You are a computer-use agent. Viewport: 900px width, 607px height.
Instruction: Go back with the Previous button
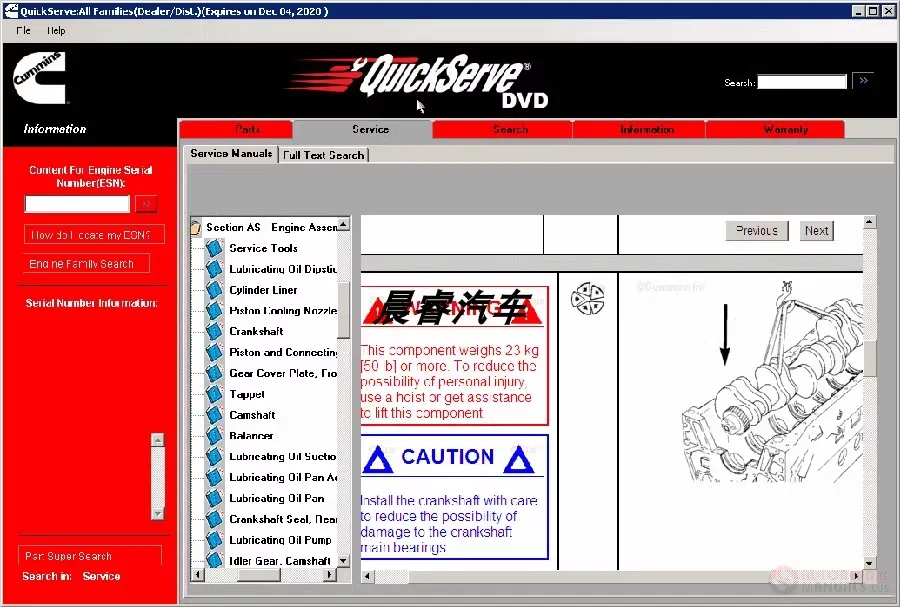[757, 231]
